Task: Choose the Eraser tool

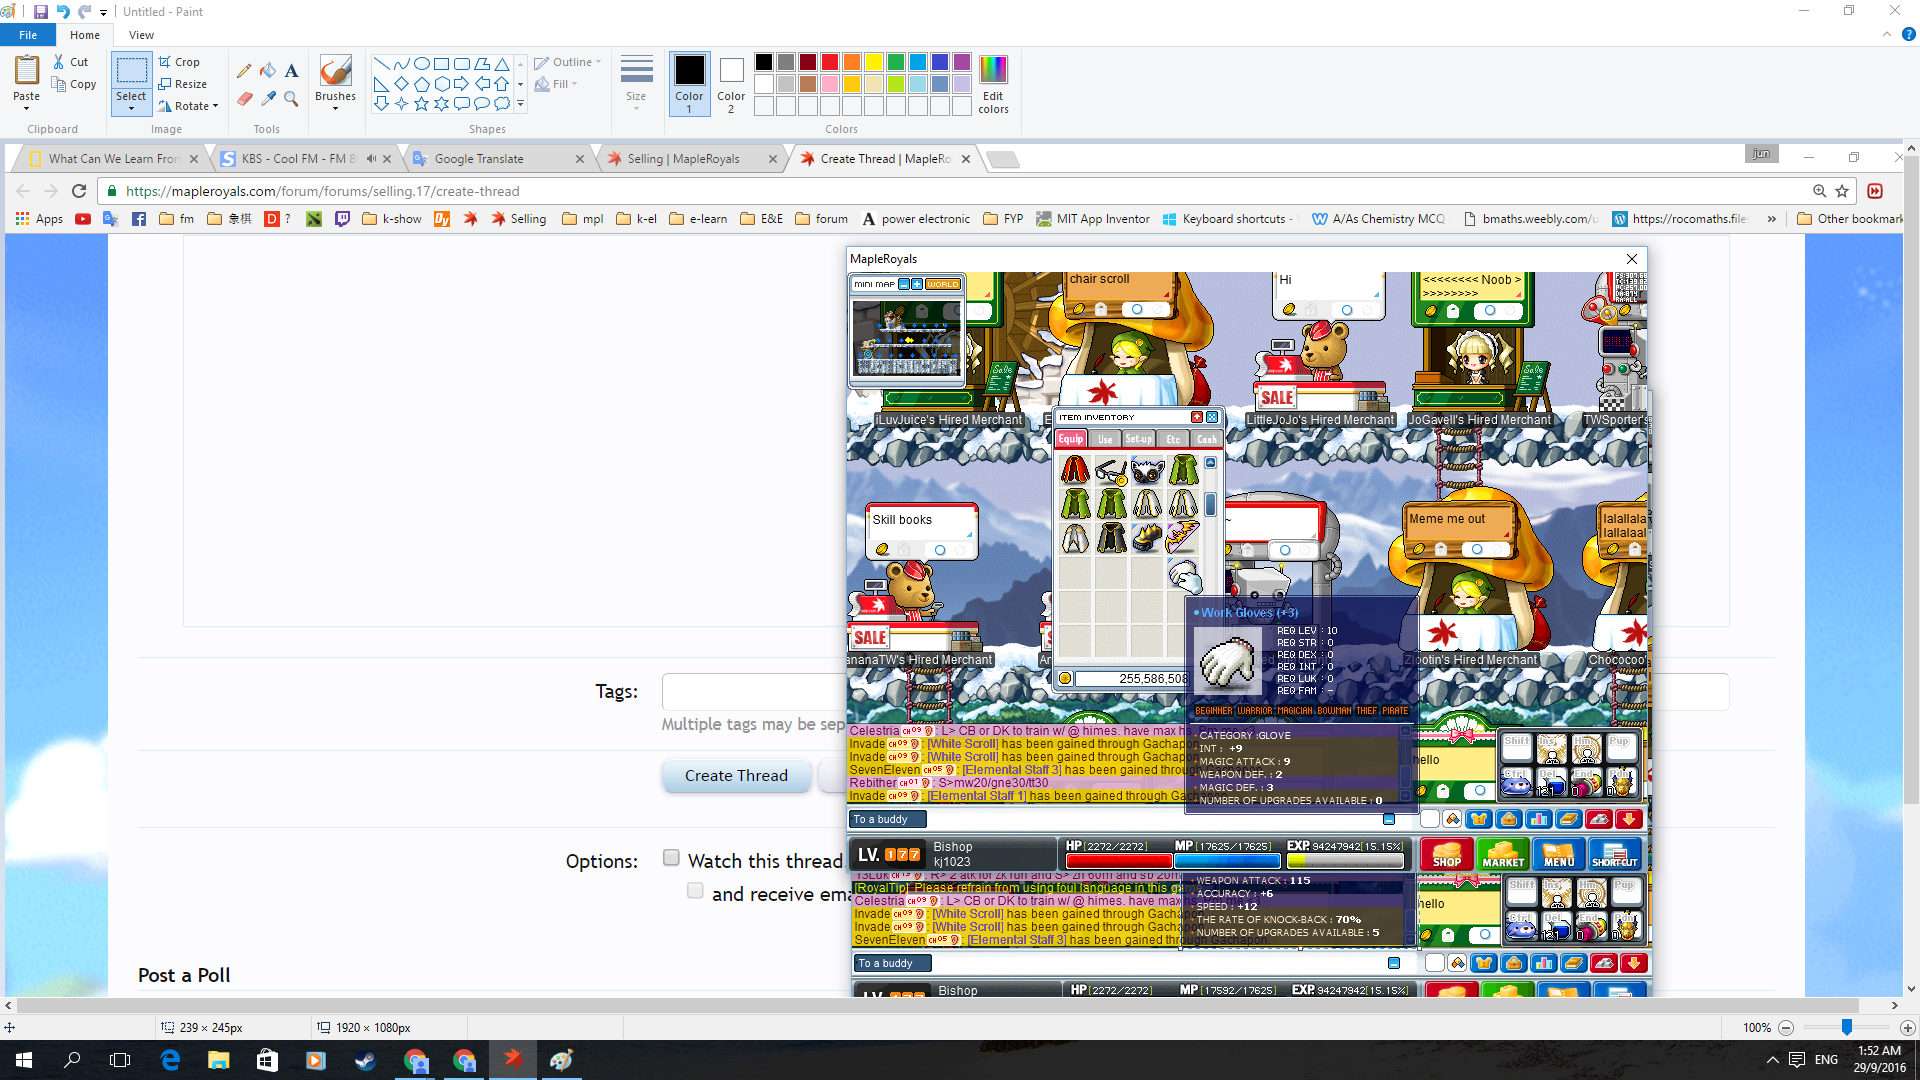Action: pos(244,98)
